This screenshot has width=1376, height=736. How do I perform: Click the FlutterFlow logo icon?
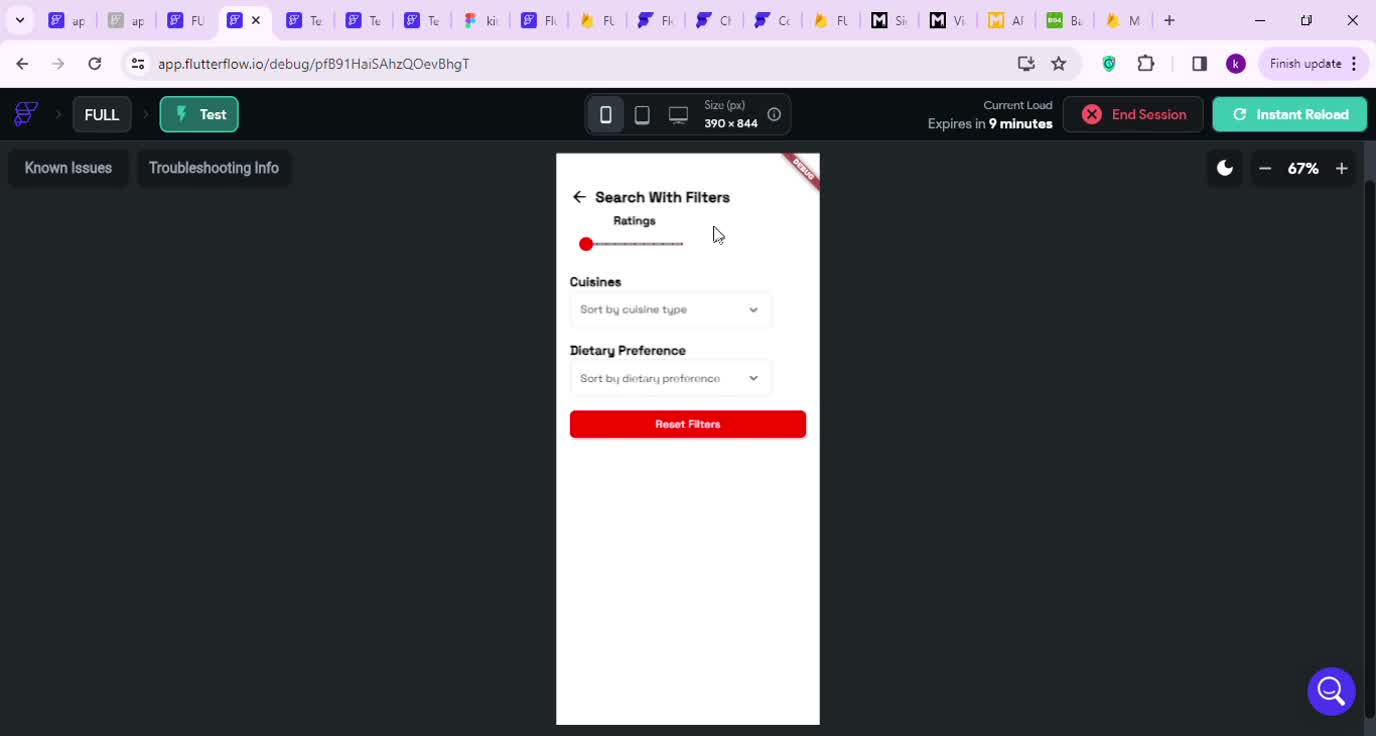click(x=26, y=114)
